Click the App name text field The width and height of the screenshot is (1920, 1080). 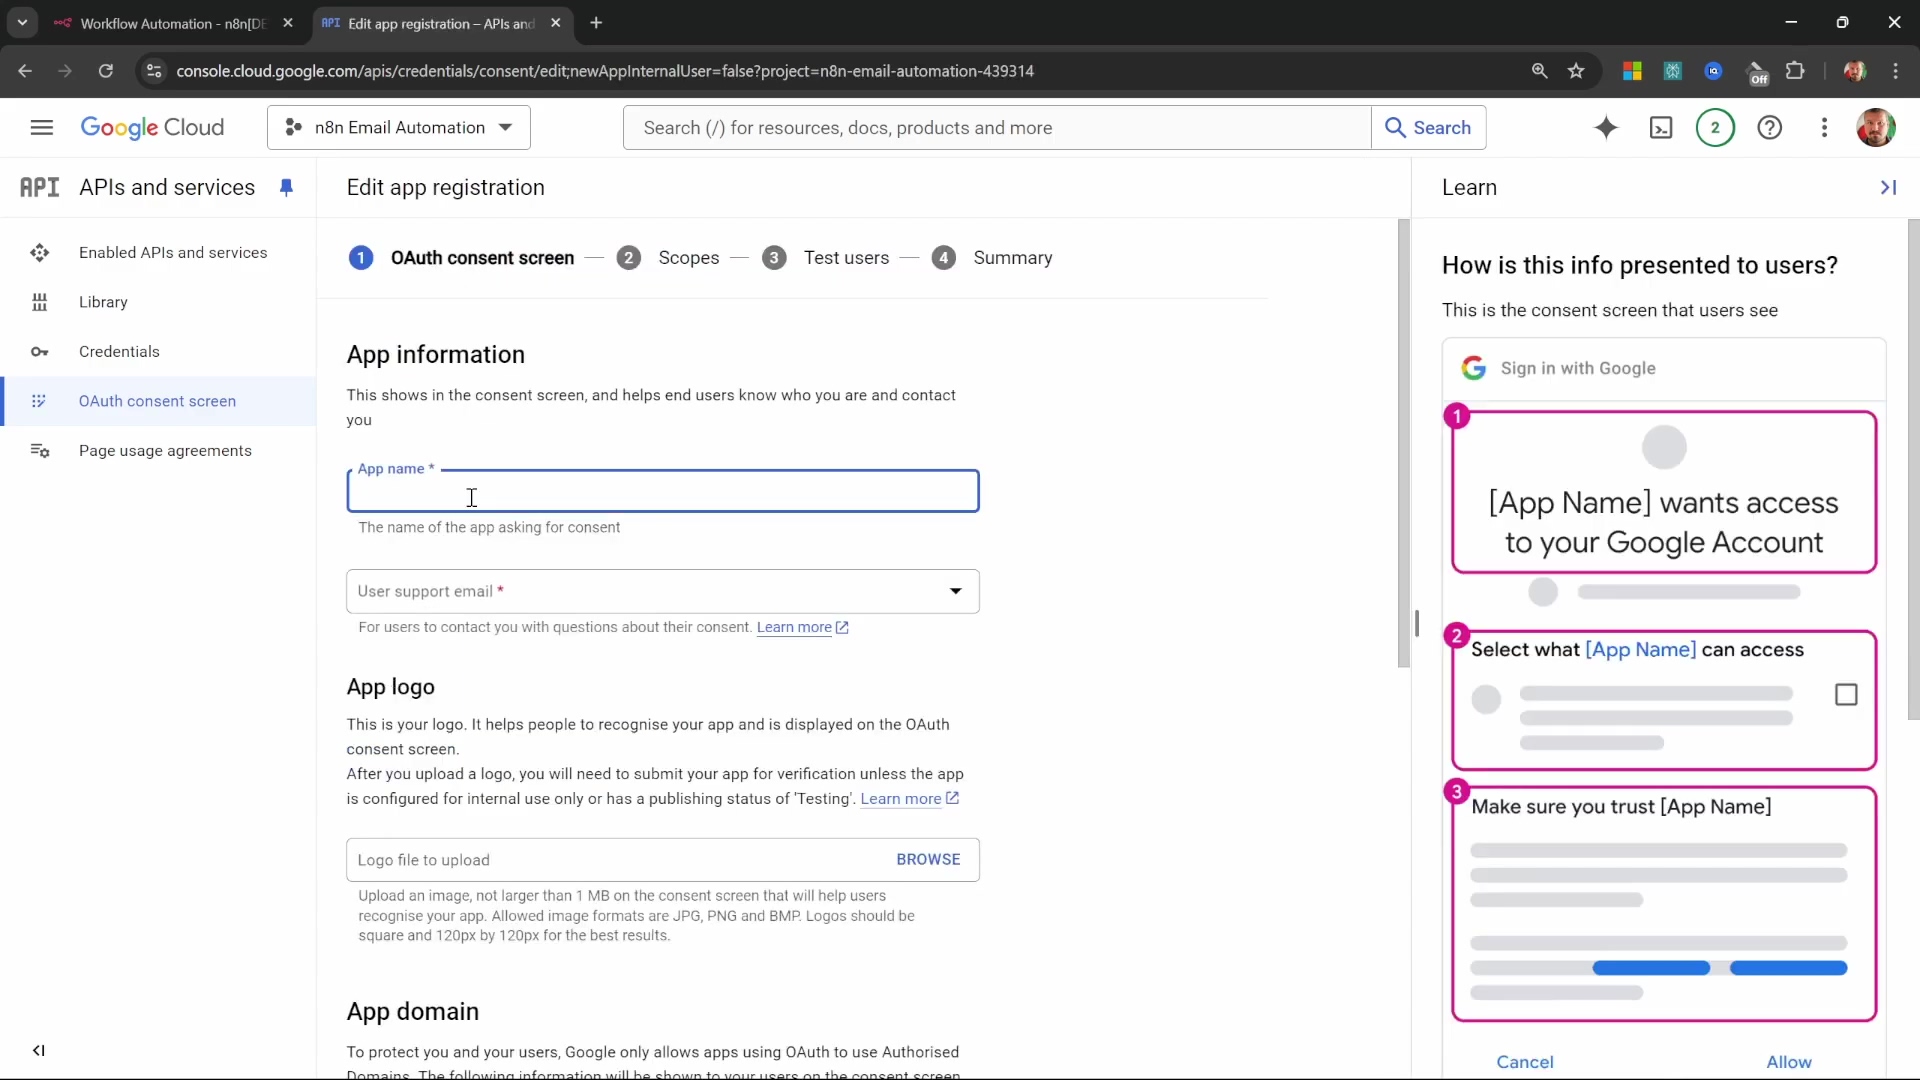coord(662,494)
